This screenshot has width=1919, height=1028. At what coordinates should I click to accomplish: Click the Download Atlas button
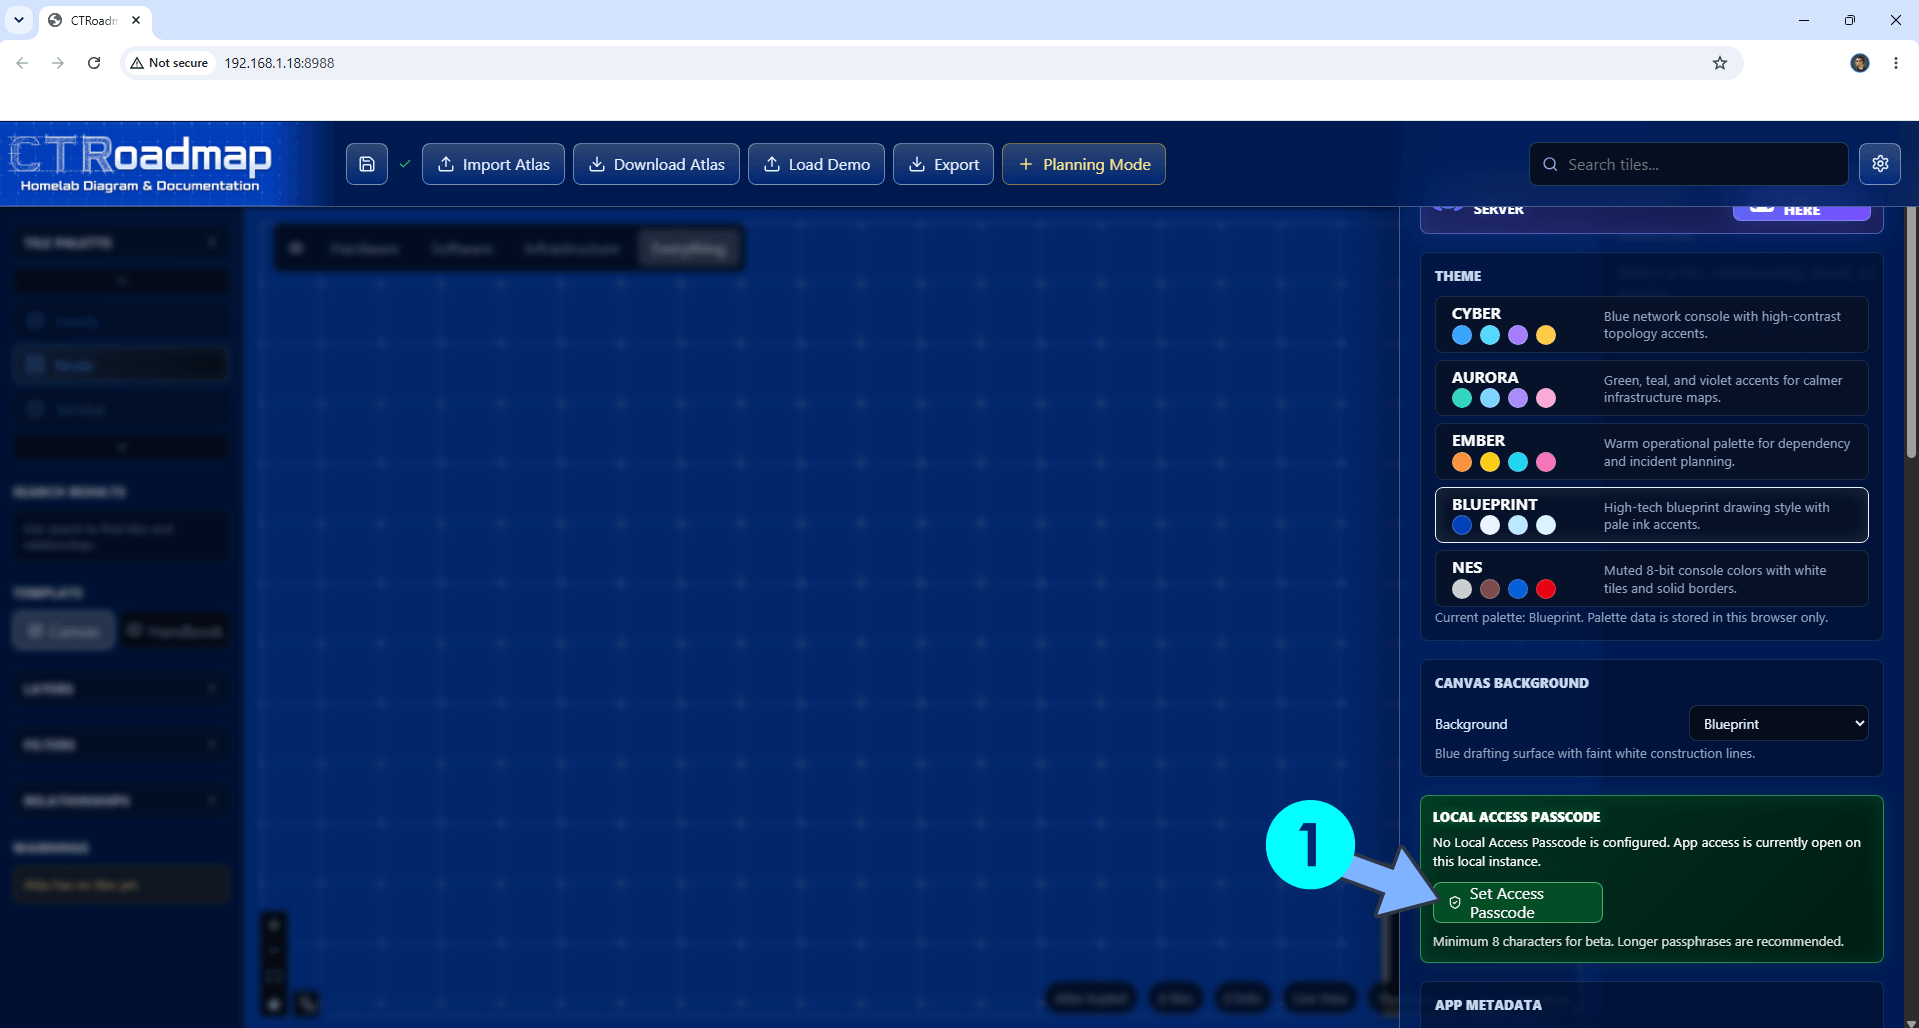pos(656,164)
